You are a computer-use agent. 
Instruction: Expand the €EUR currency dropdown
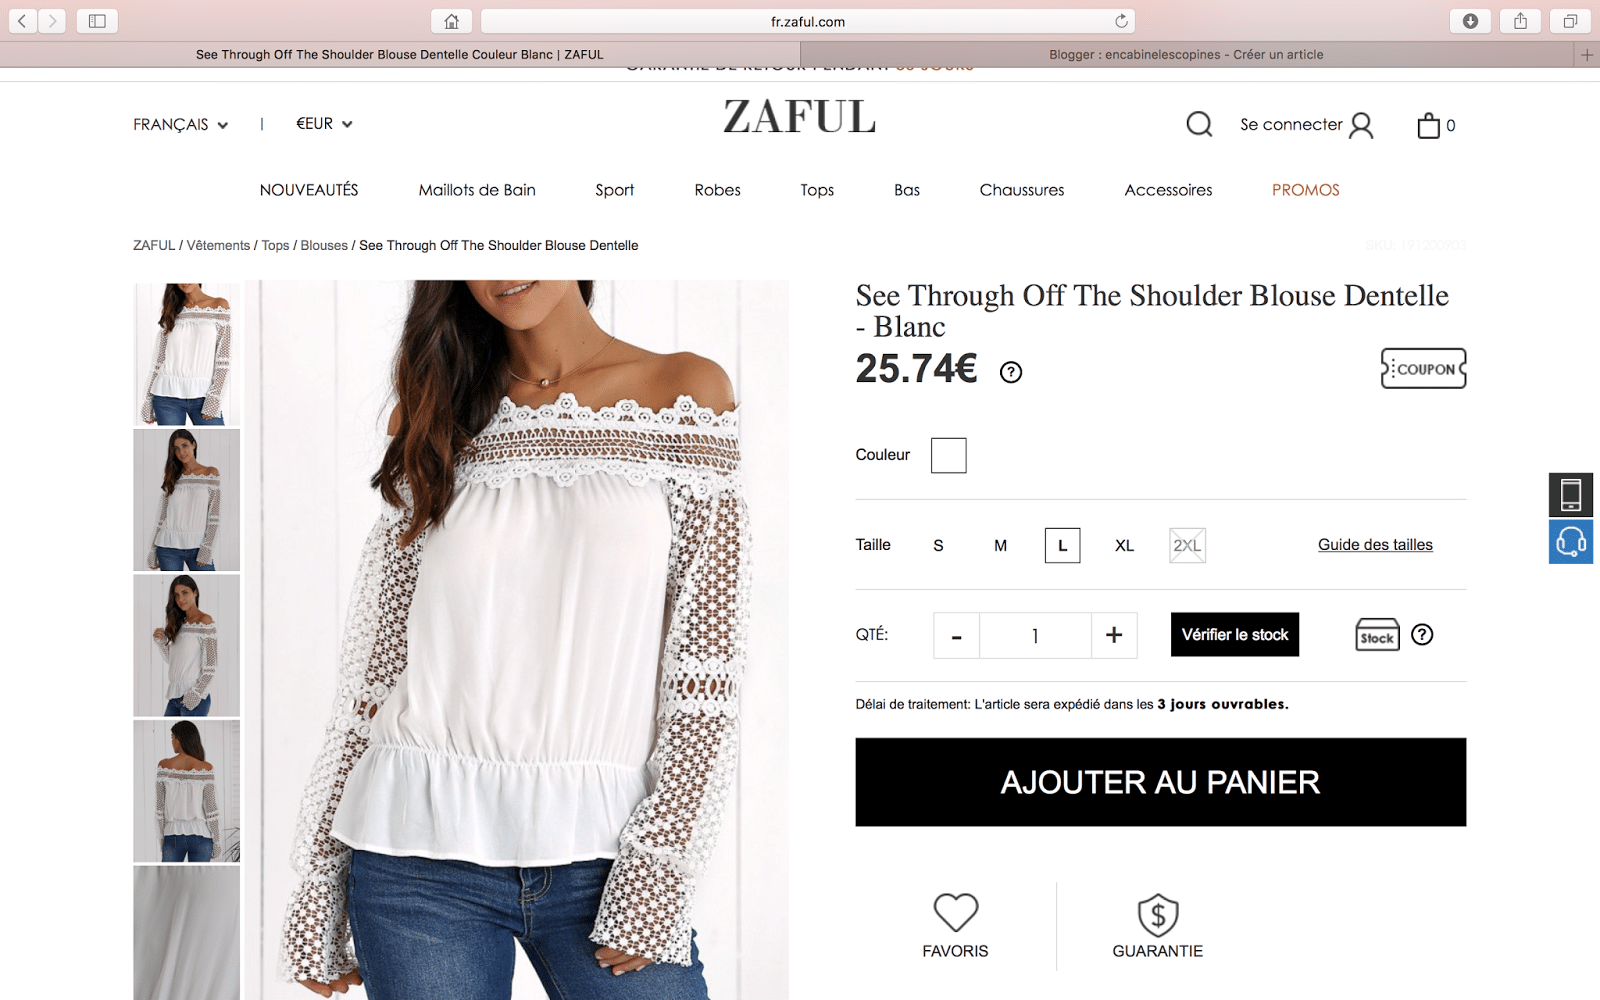[324, 124]
